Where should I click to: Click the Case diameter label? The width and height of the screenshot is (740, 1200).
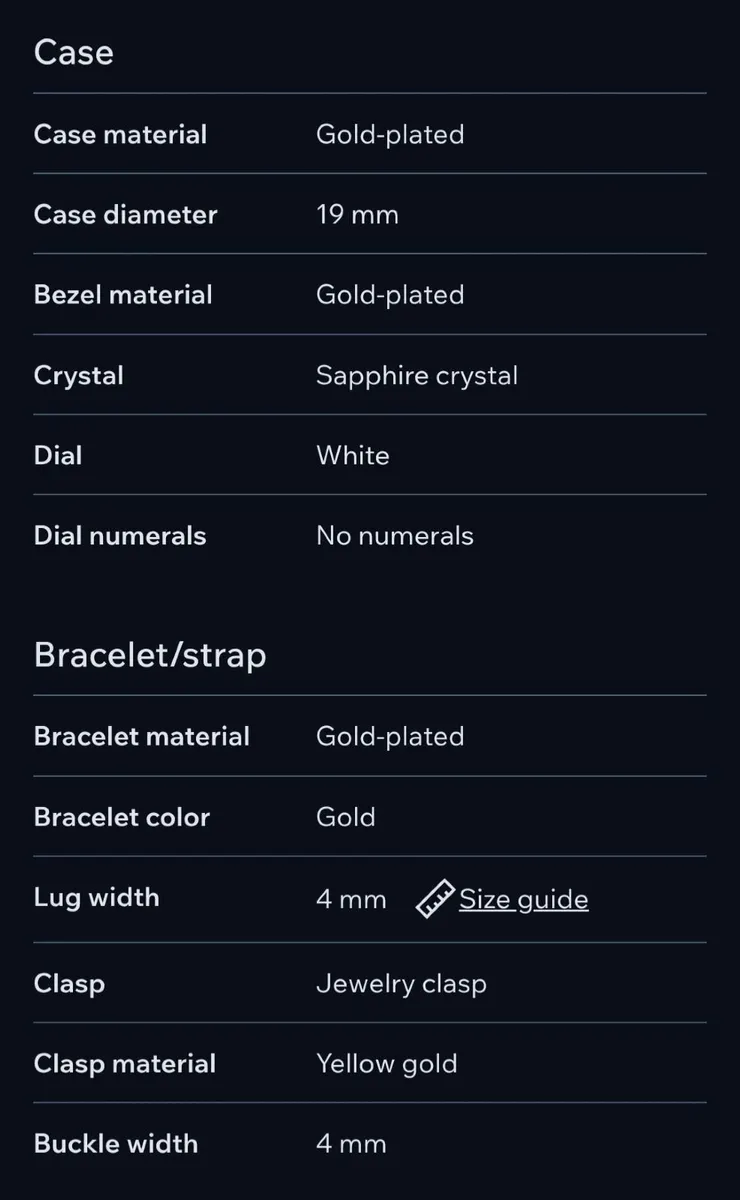coord(125,214)
